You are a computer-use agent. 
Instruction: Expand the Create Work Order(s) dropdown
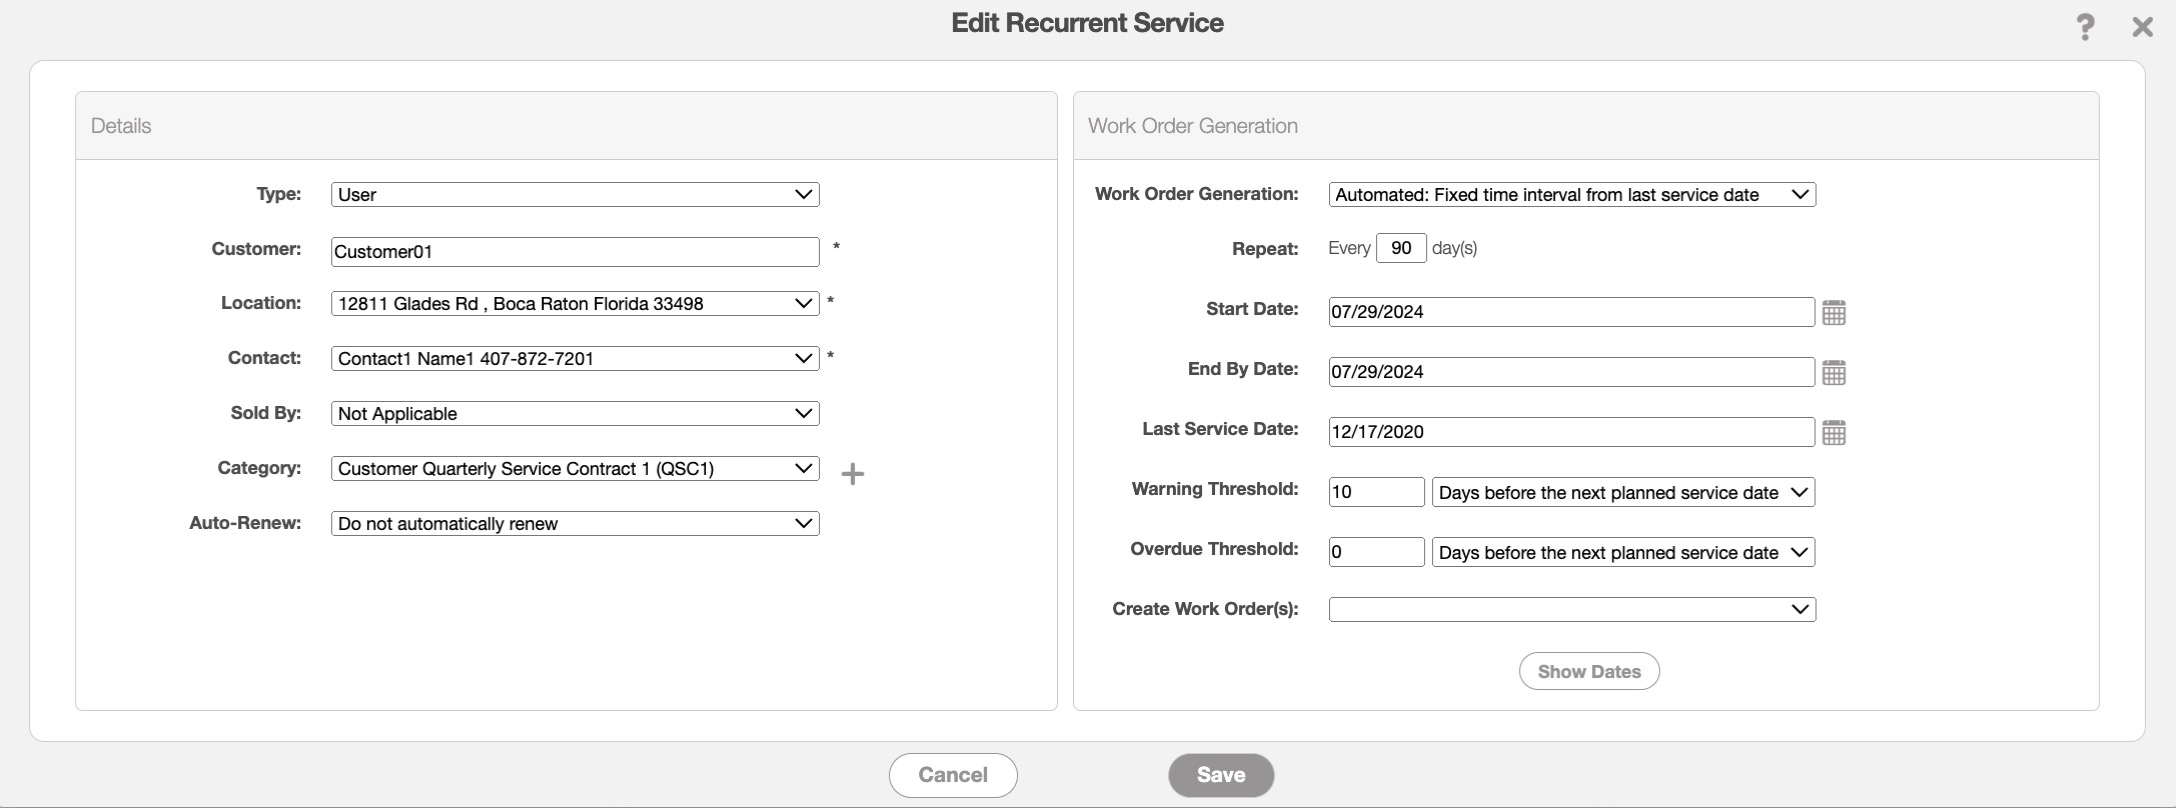coord(1571,610)
